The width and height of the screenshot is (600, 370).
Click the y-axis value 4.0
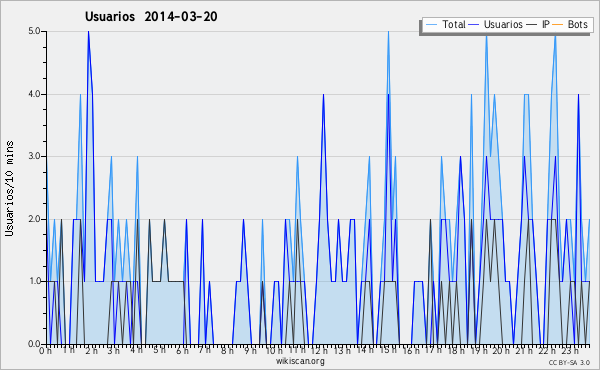click(x=34, y=94)
